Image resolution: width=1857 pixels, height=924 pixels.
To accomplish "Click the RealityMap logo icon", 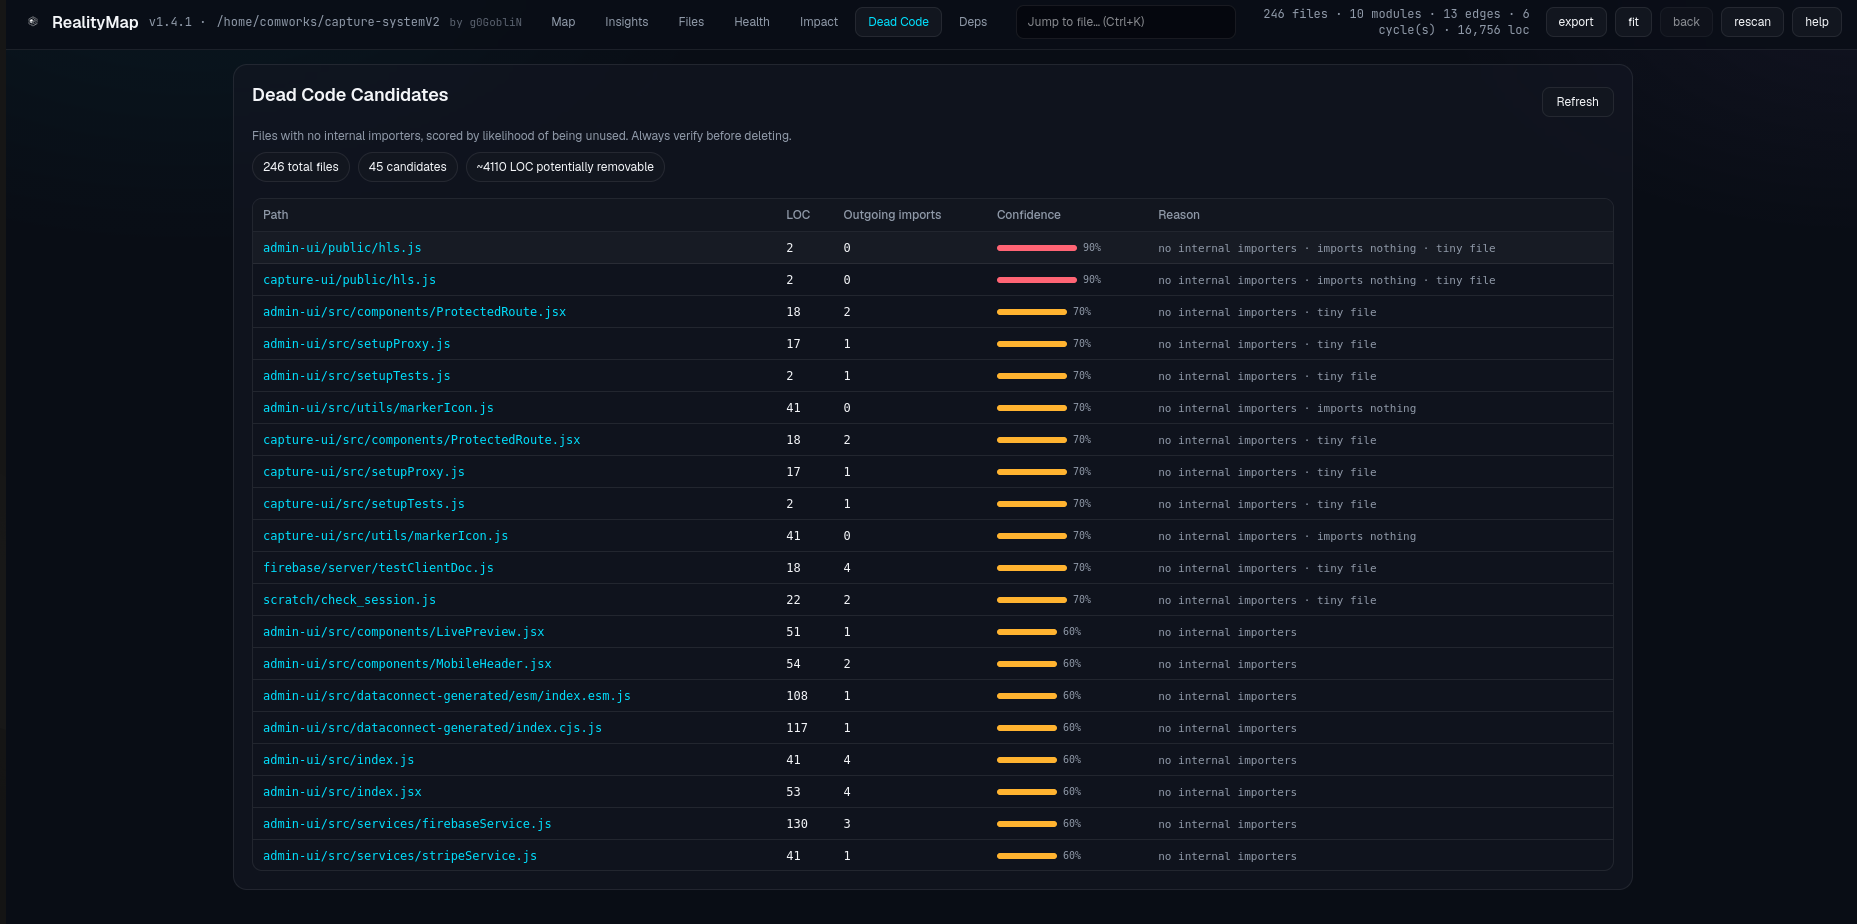I will click(33, 21).
